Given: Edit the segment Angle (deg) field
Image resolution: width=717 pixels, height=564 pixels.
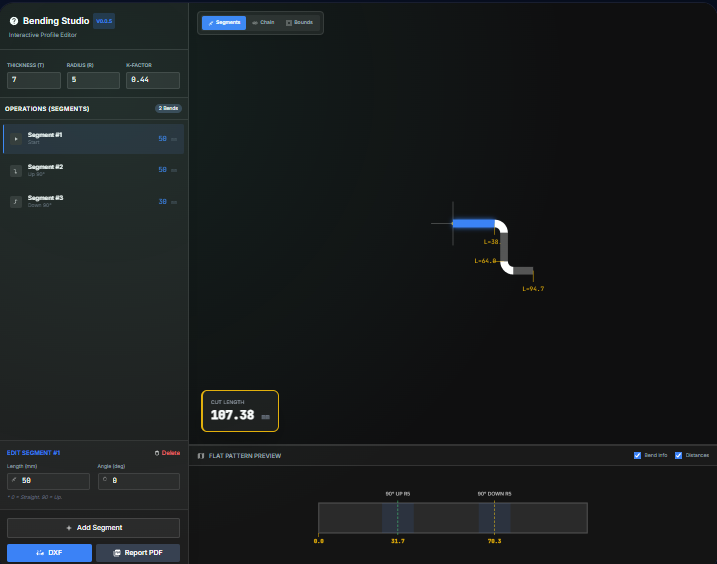Looking at the screenshot, I should (139, 481).
